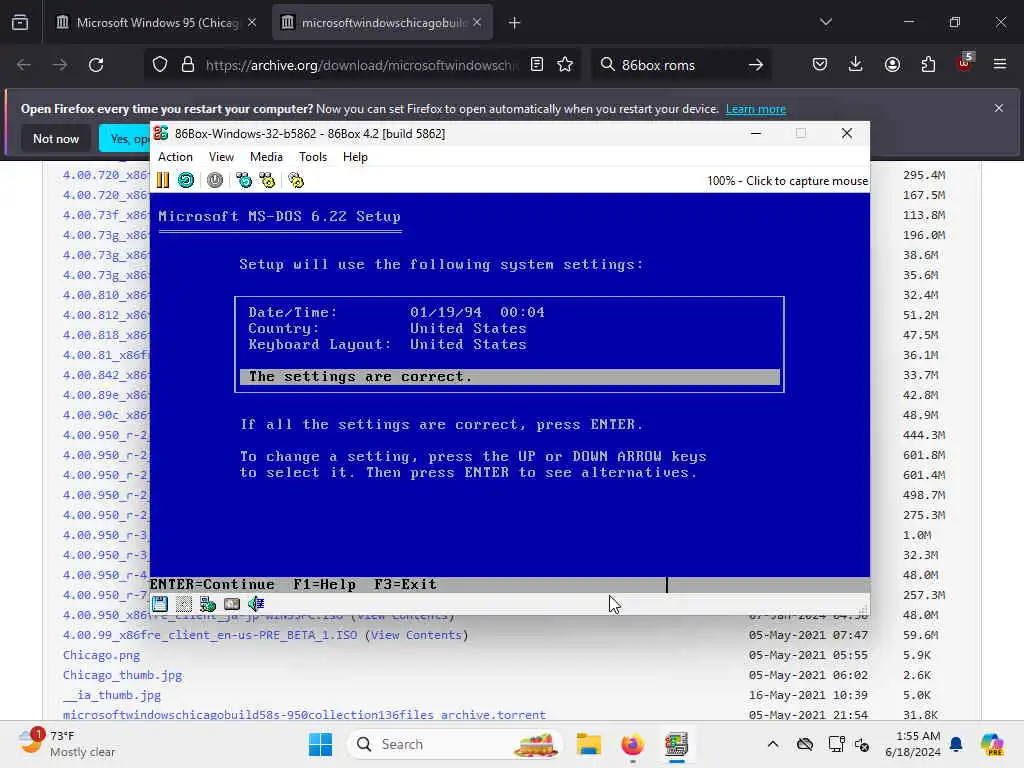Open the Chicago_thumb.jpg file link
The height and width of the screenshot is (768, 1024).
tap(122, 675)
